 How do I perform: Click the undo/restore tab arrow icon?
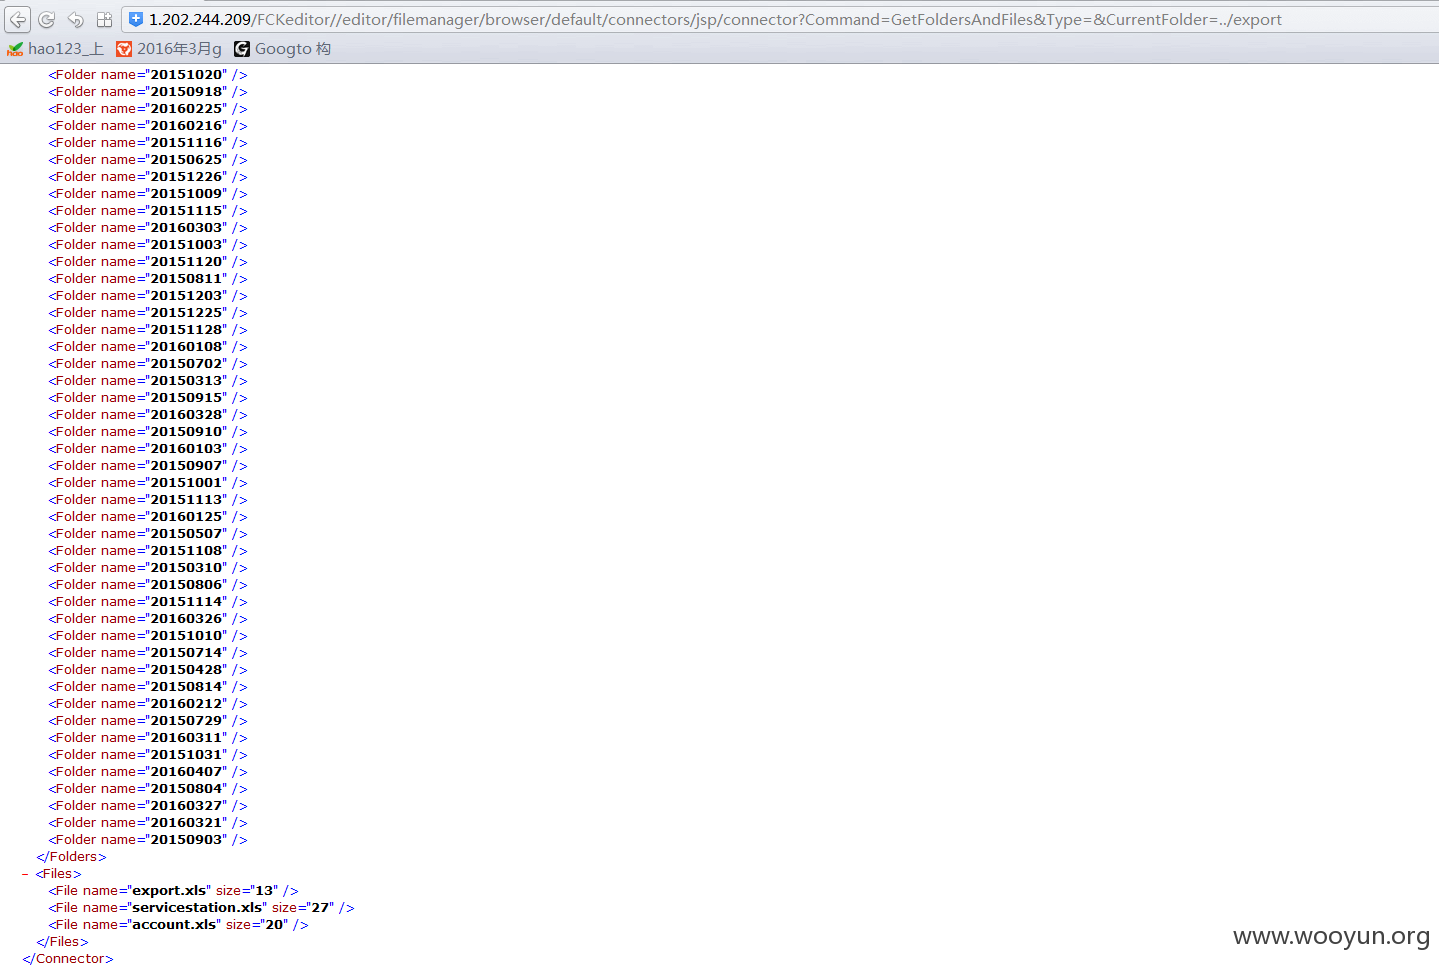pos(75,20)
